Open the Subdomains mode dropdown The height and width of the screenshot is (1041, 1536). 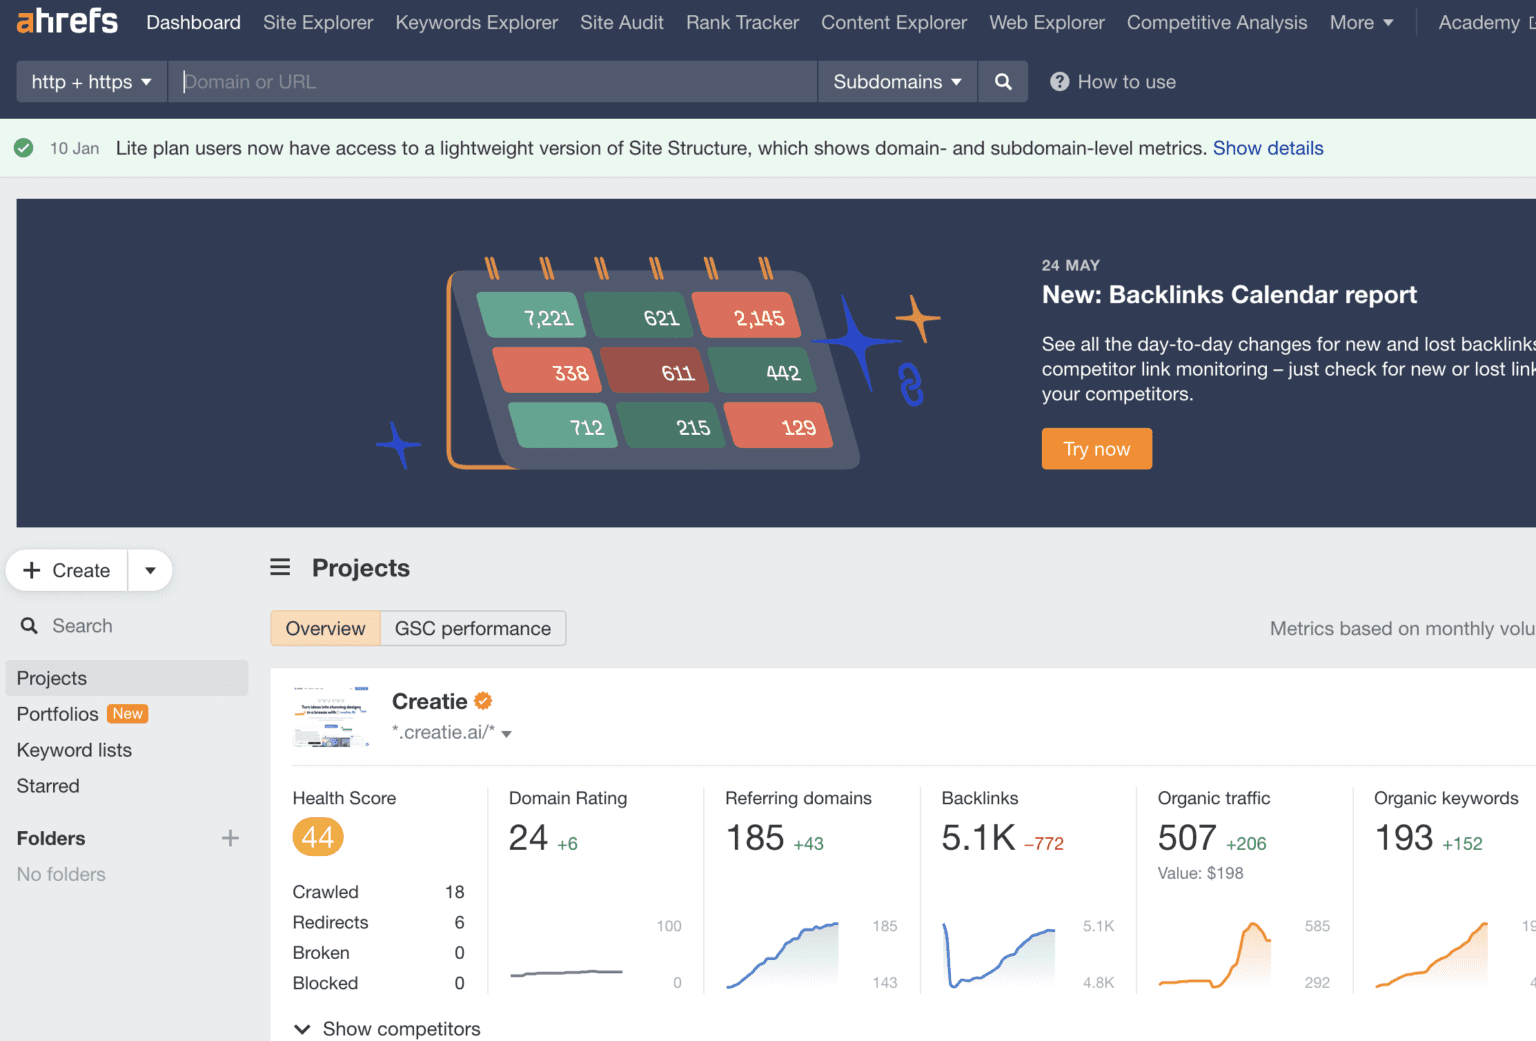click(897, 82)
